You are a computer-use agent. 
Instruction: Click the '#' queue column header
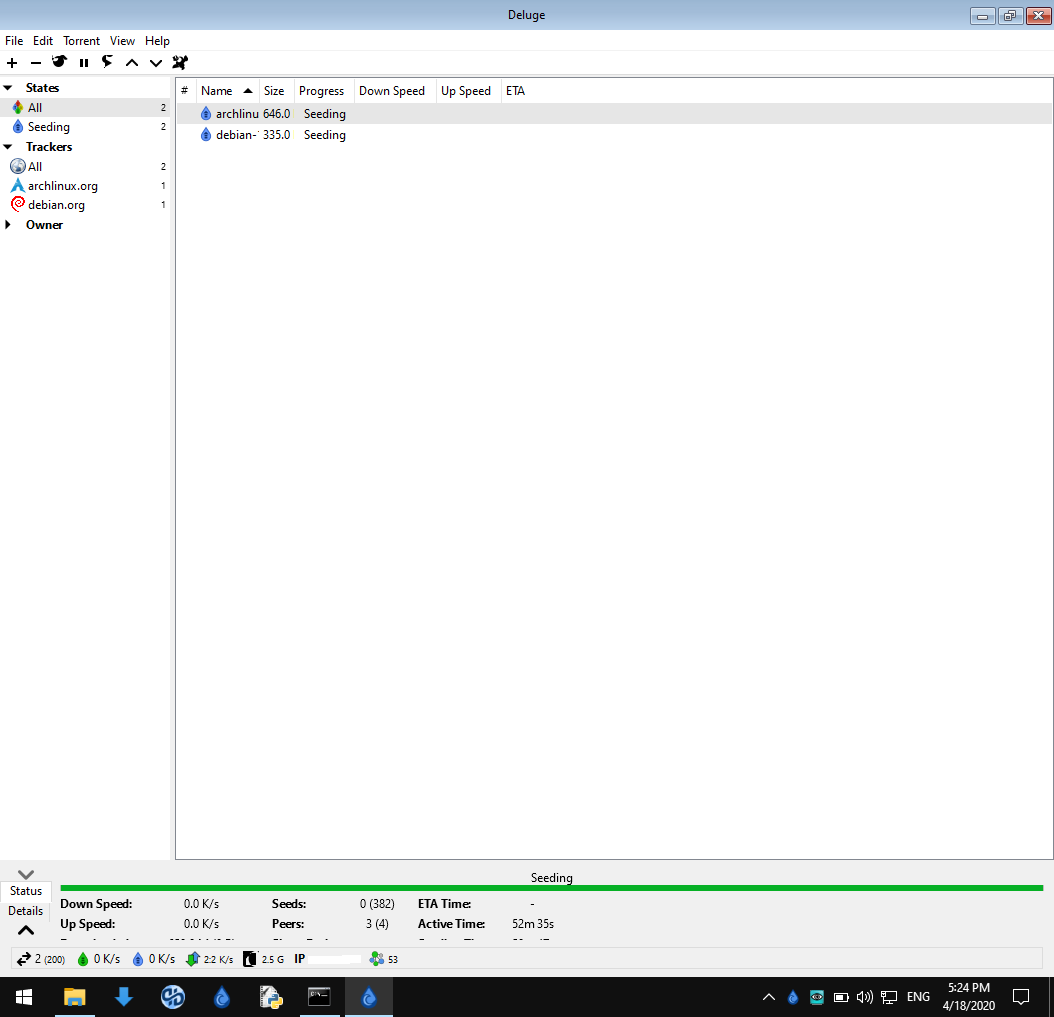[x=185, y=91]
